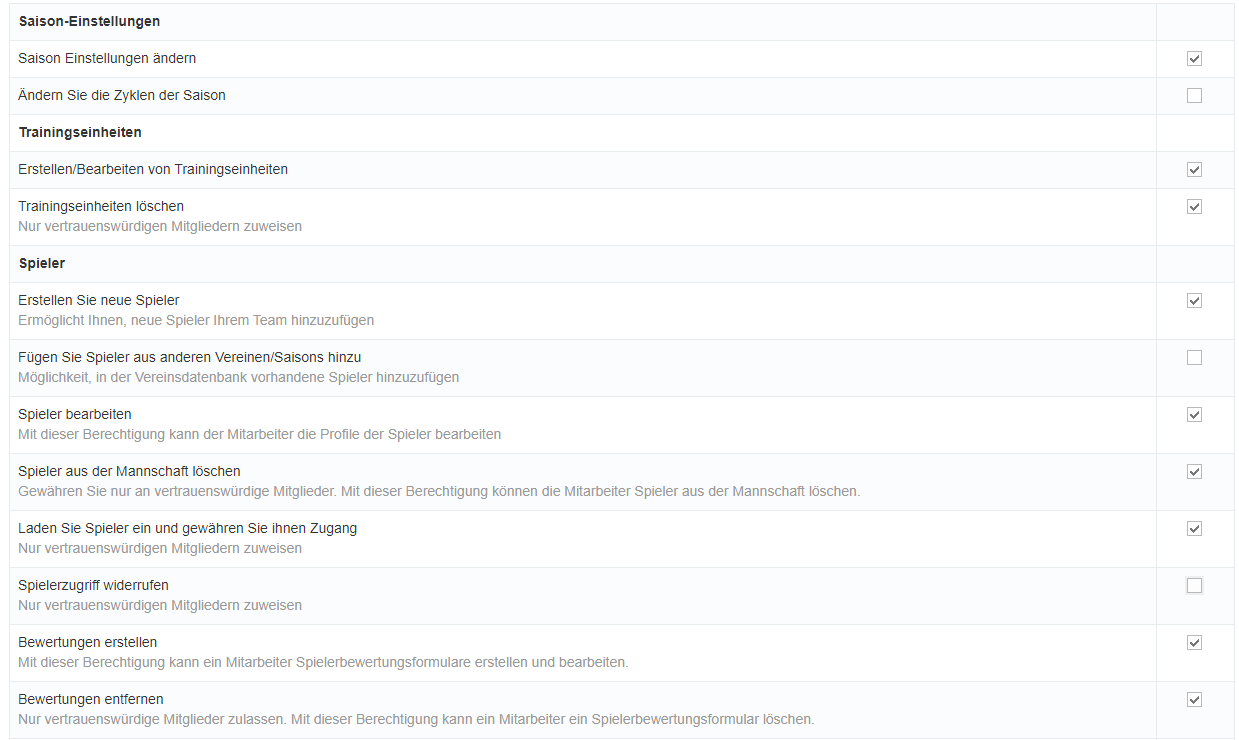Disable 'Laden Sie Spieler ein' permission checkbox
Screen dimensions: 1239x740
click(1194, 529)
